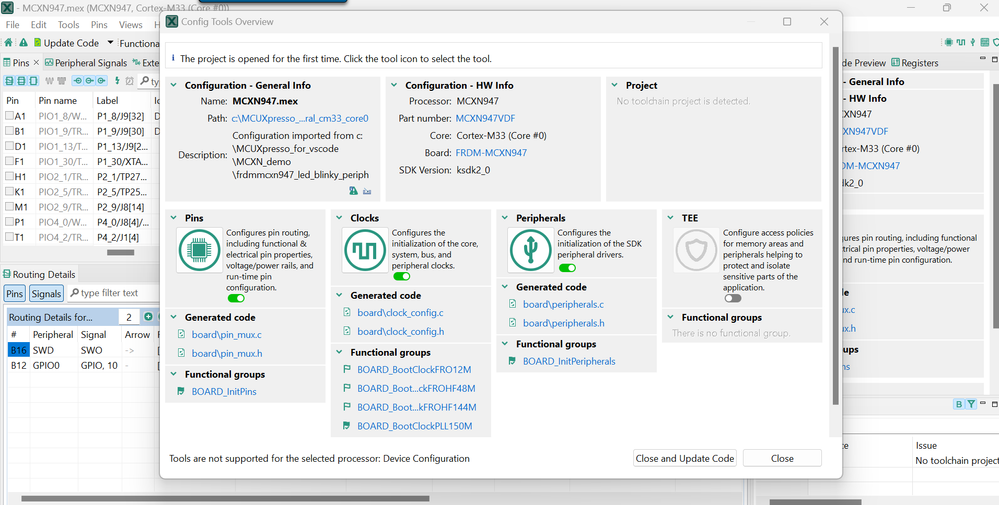
Task: Open the Peripherals tool USB icon
Action: 531,250
